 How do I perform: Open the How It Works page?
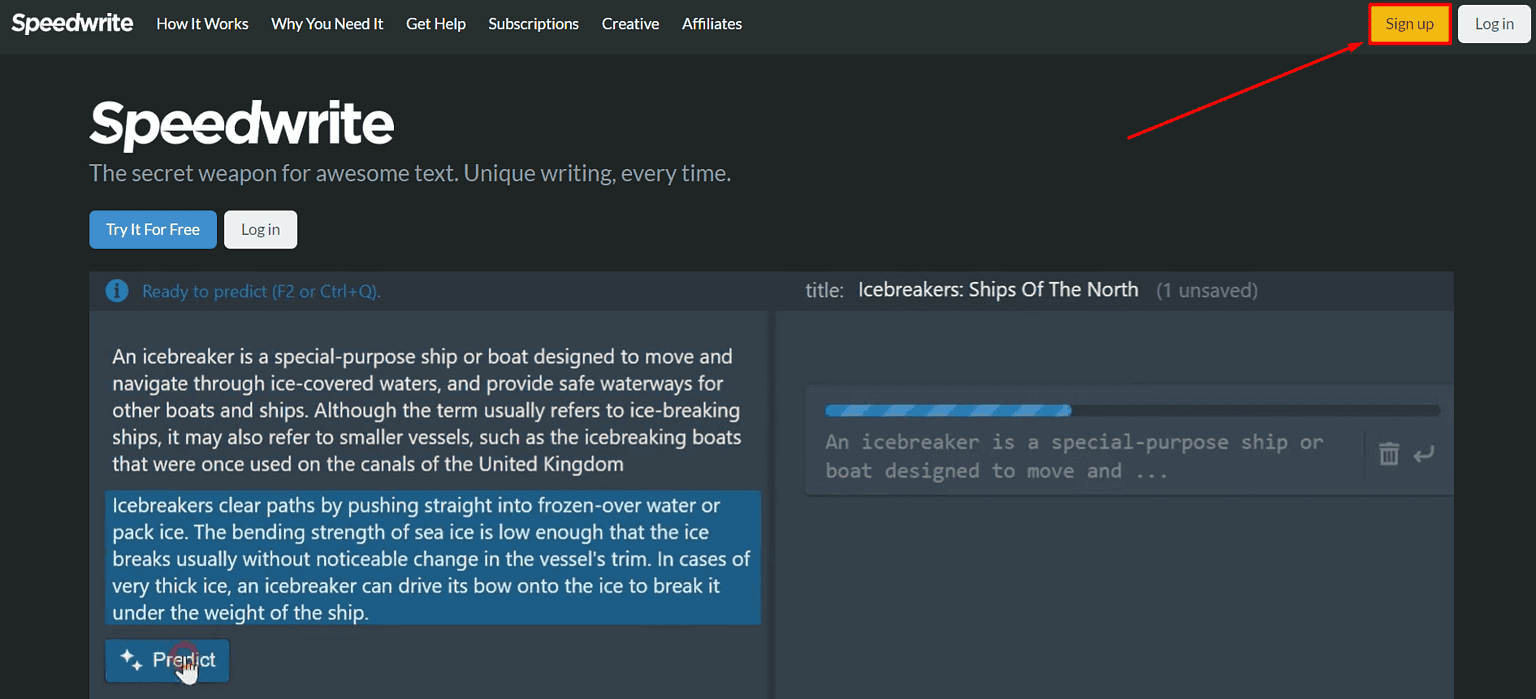(x=202, y=23)
